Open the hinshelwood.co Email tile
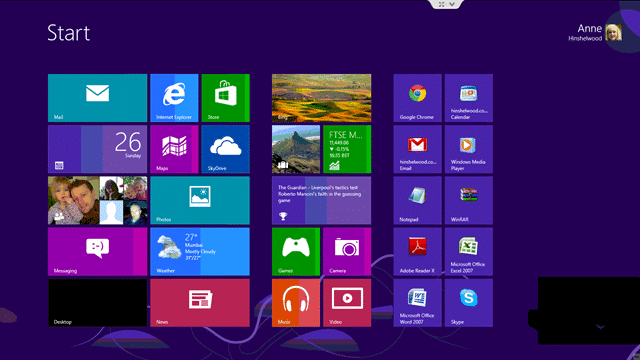This screenshot has width=640, height=360. pyautogui.click(x=418, y=149)
